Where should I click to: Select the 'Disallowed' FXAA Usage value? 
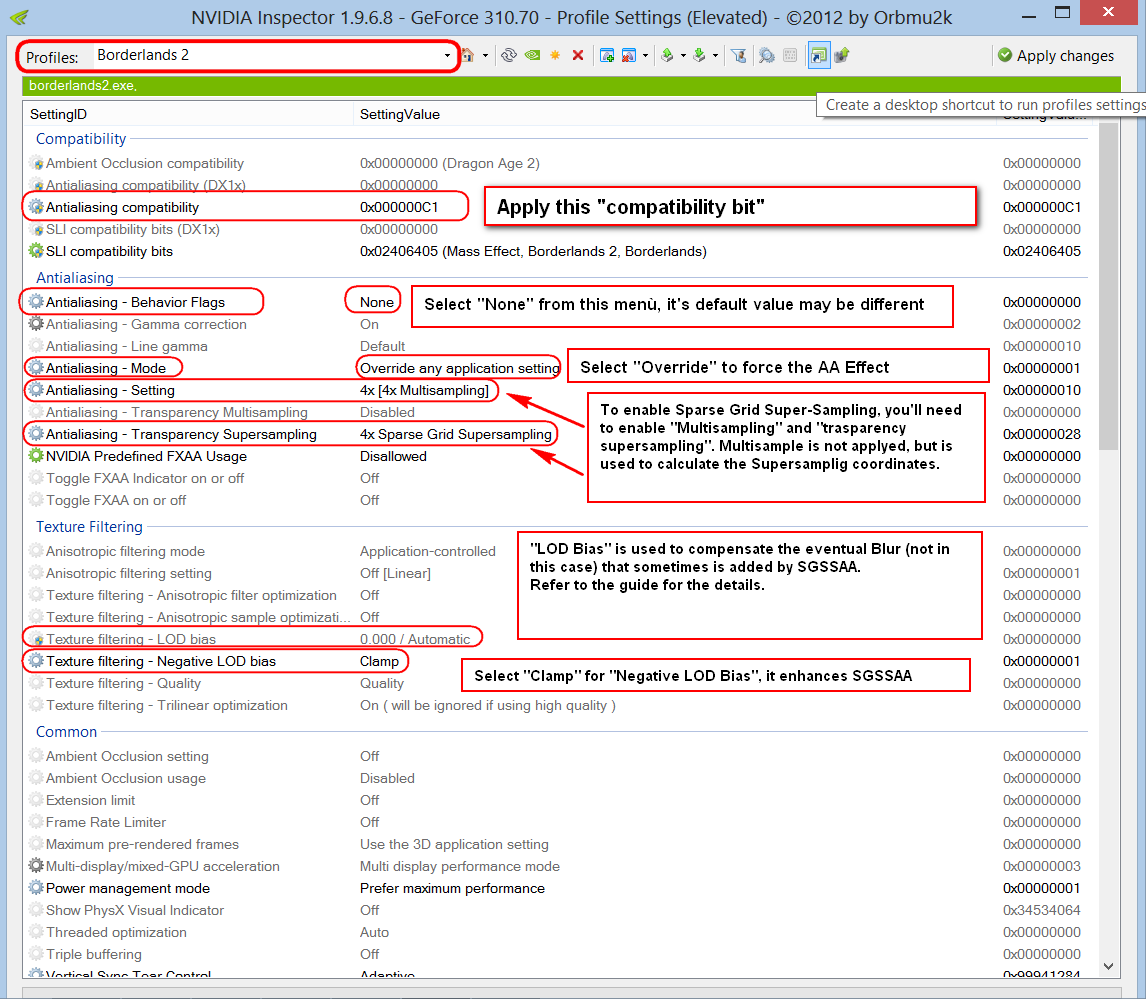tap(393, 456)
